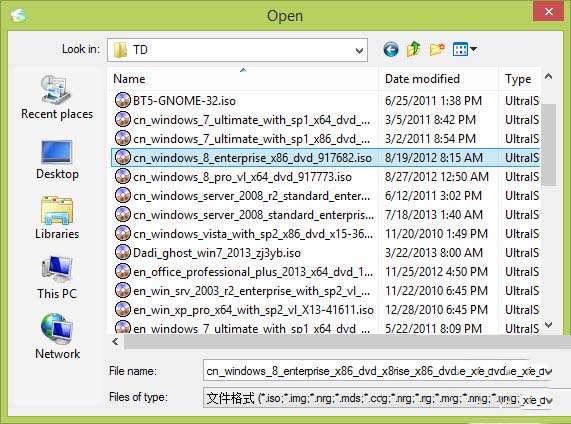Click date 3/22/2013 8:00 AM

[x=434, y=252]
